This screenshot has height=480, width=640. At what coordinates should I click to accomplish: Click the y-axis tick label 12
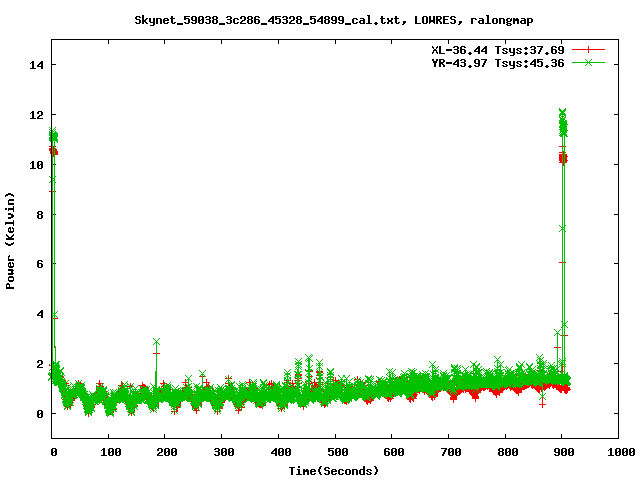[36, 115]
